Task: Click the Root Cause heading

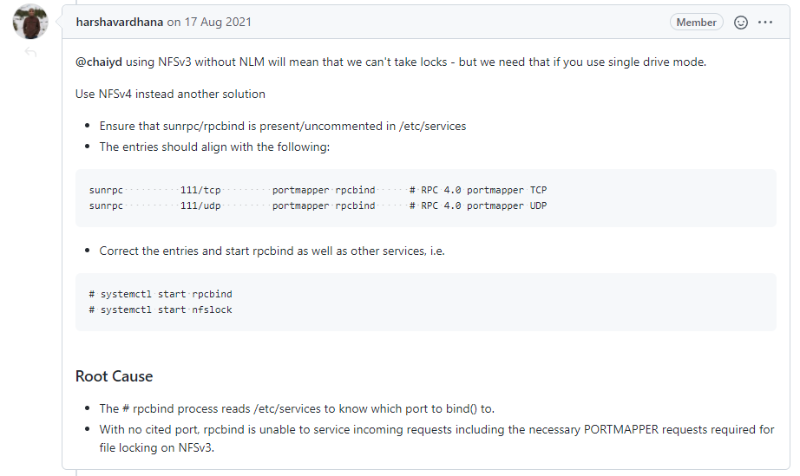Action: (x=114, y=376)
